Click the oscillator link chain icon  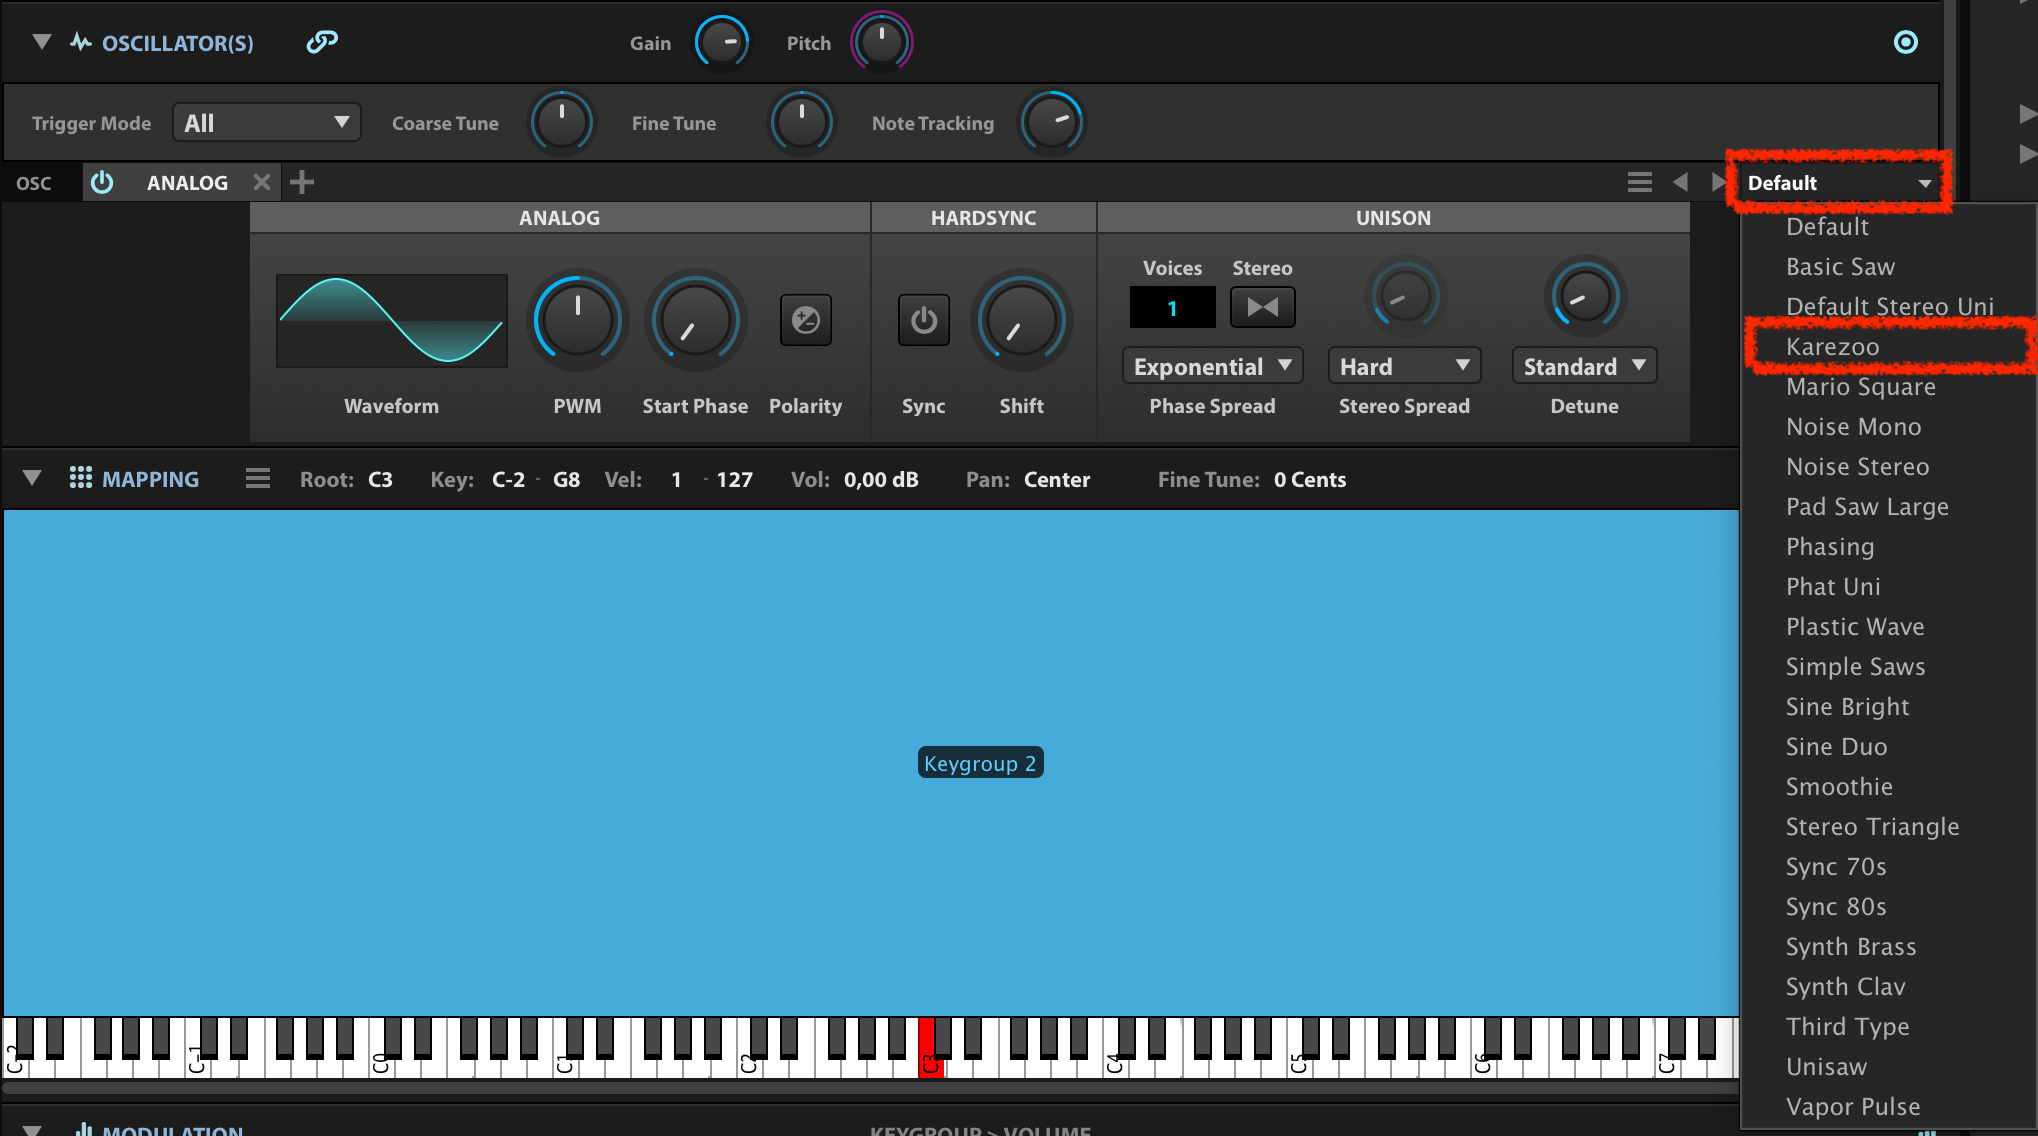pos(321,42)
